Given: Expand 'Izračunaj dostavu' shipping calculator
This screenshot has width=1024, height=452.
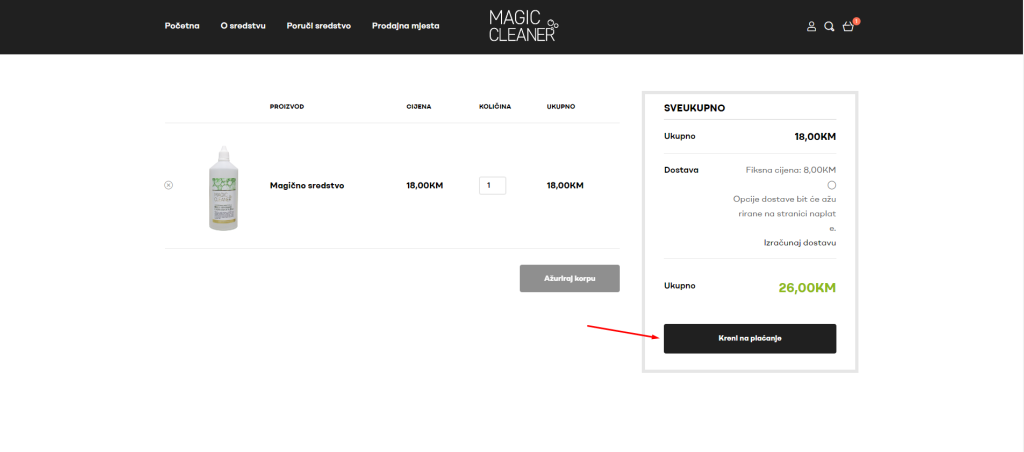Looking at the screenshot, I should click(800, 243).
